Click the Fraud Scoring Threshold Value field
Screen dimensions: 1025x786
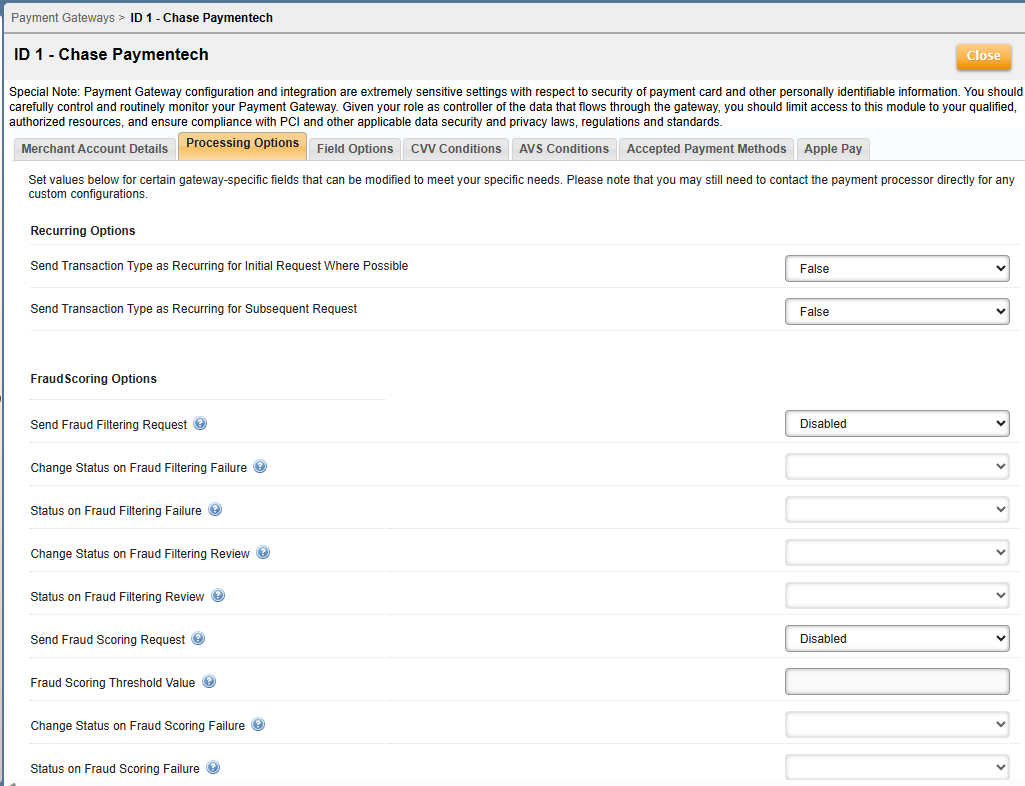point(897,682)
